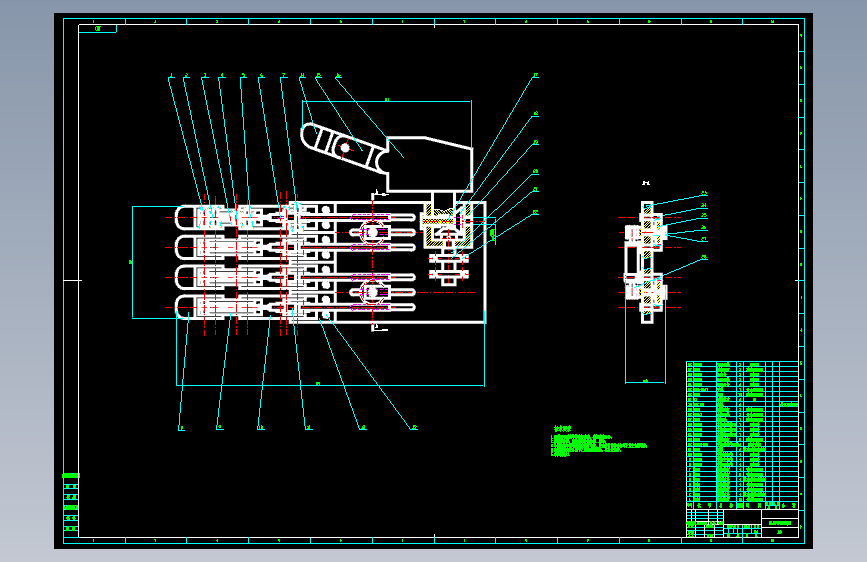Select balloon label 4 above the fingers

pos(222,76)
